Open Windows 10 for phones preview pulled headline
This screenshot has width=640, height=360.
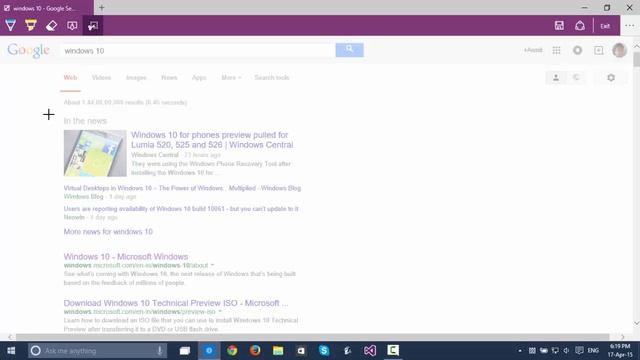pos(212,140)
